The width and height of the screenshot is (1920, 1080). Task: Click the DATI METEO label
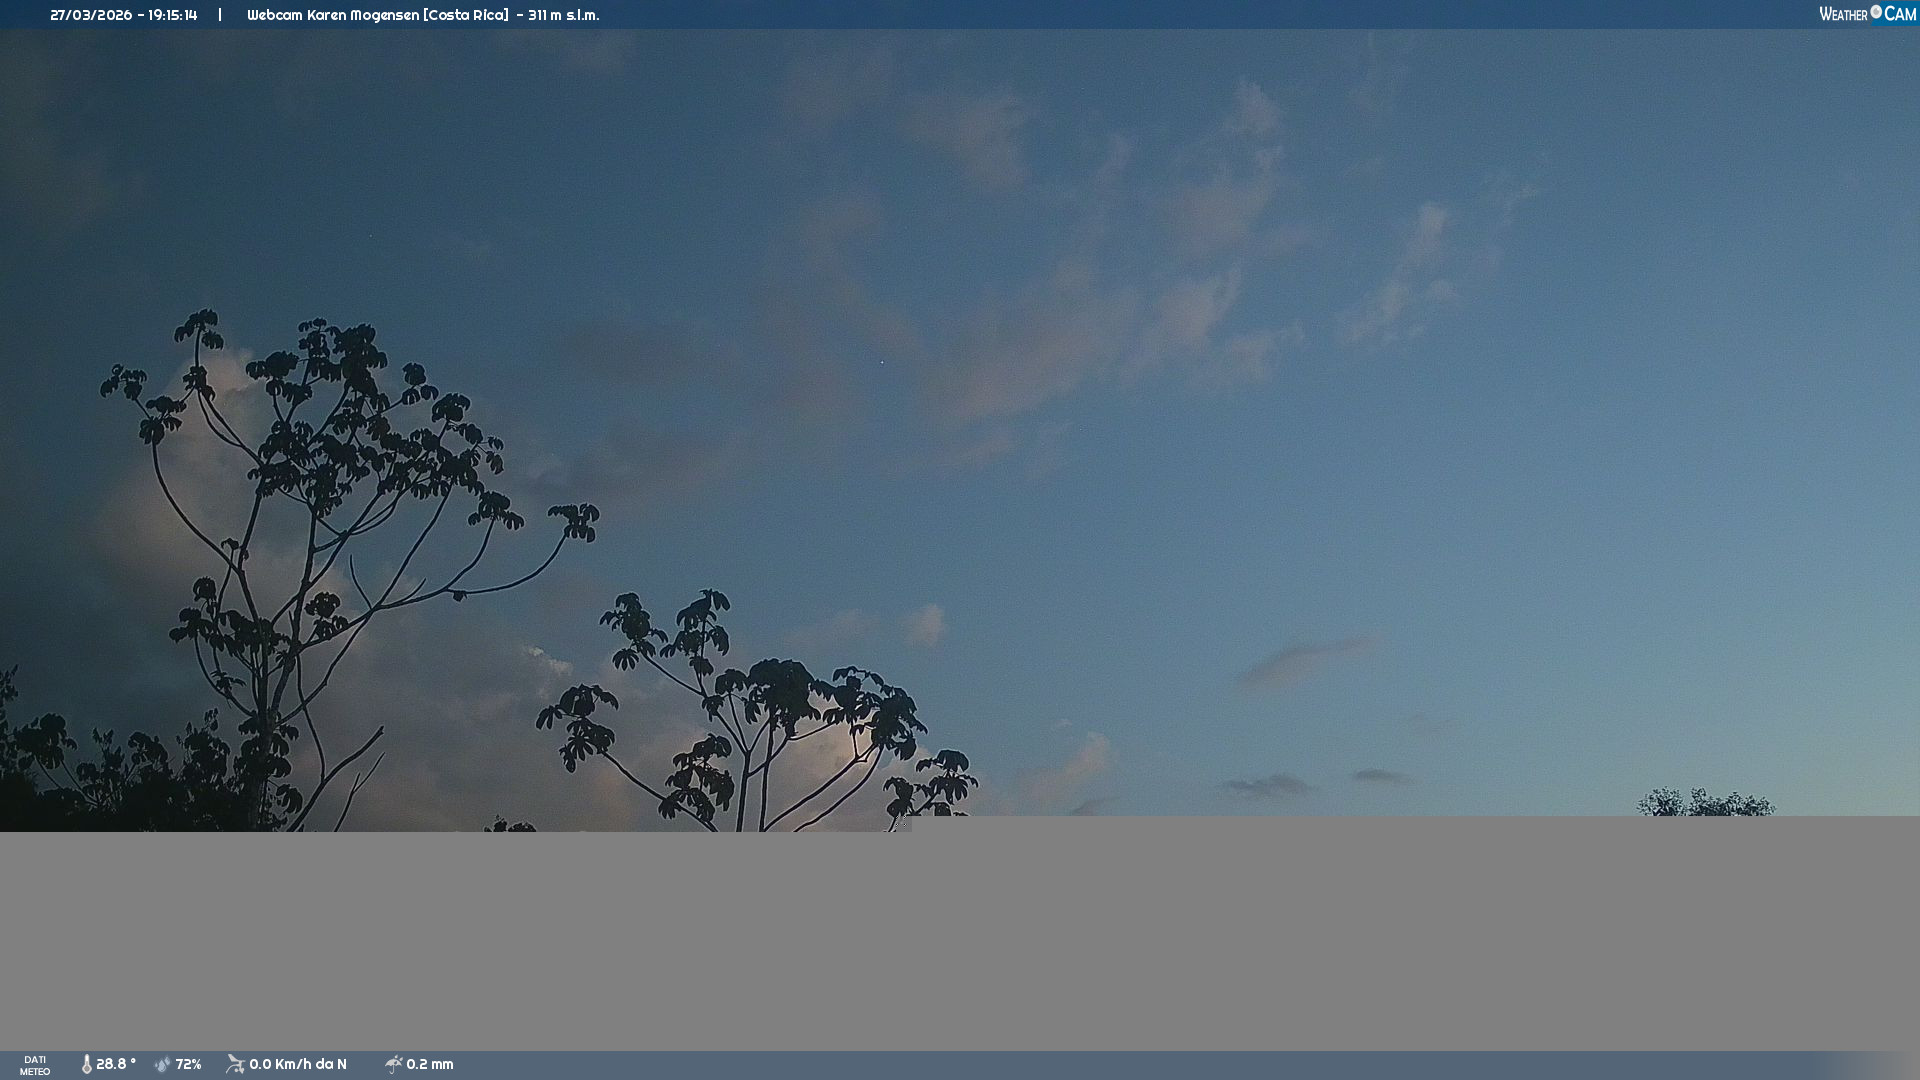click(x=35, y=1065)
